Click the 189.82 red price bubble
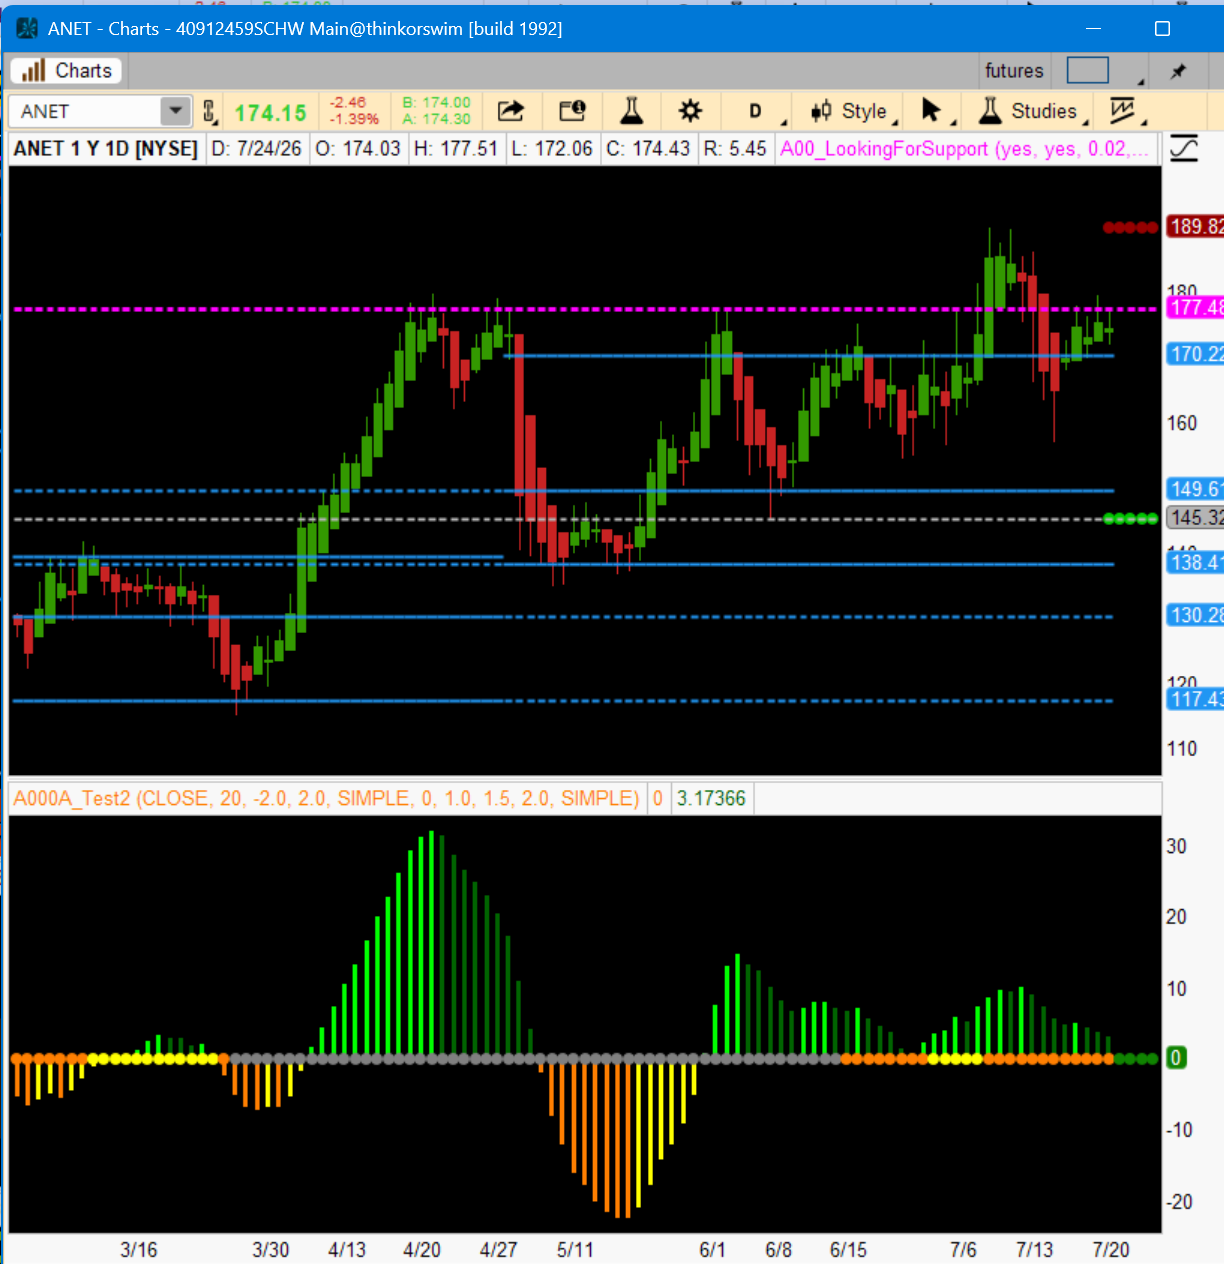Viewport: 1224px width, 1264px height. coord(1195,226)
